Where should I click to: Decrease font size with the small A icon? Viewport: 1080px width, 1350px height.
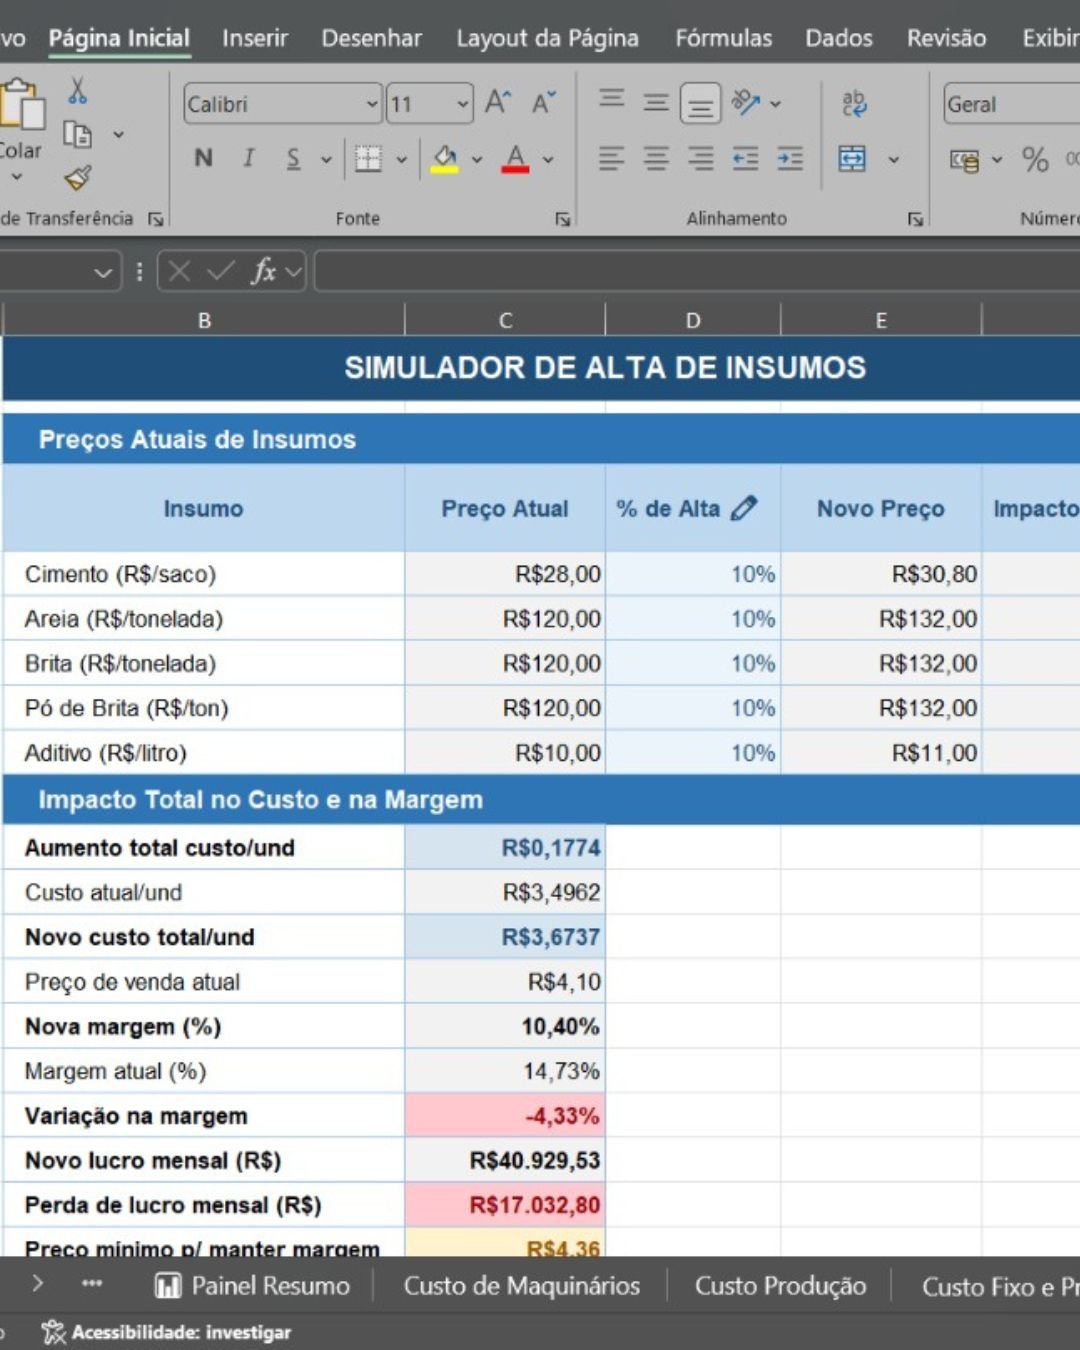point(543,103)
